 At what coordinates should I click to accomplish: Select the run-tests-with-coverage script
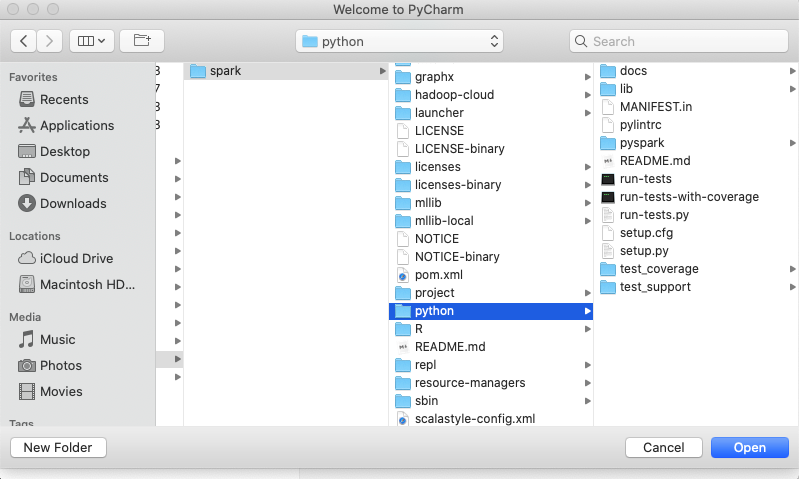[688, 197]
